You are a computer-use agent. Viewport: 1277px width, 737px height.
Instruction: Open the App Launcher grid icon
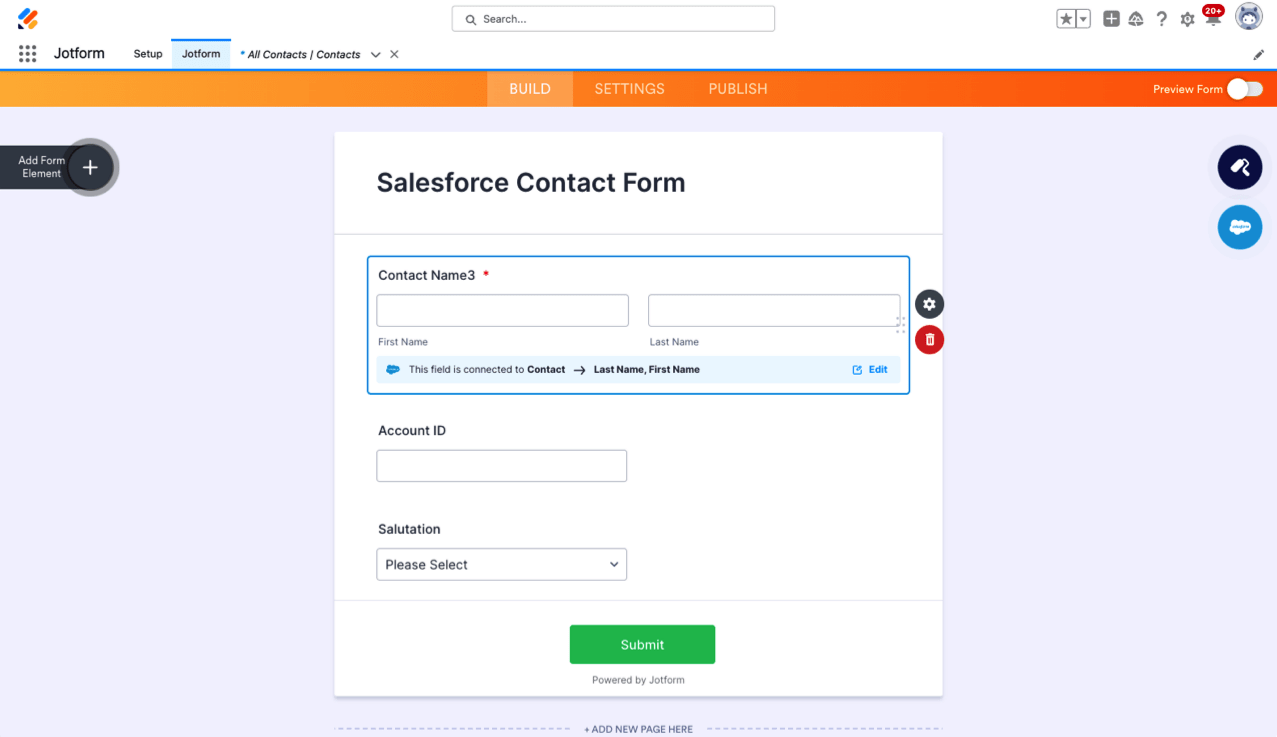click(28, 54)
